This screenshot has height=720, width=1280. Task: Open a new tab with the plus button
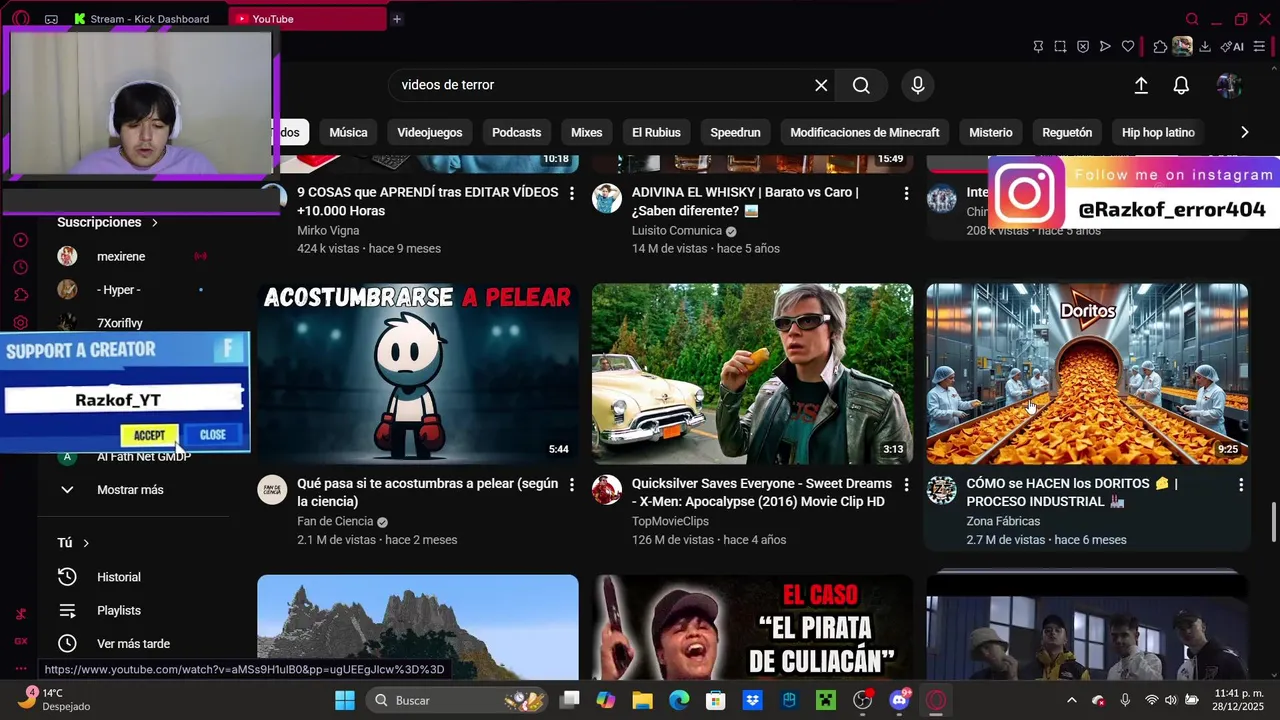(397, 19)
